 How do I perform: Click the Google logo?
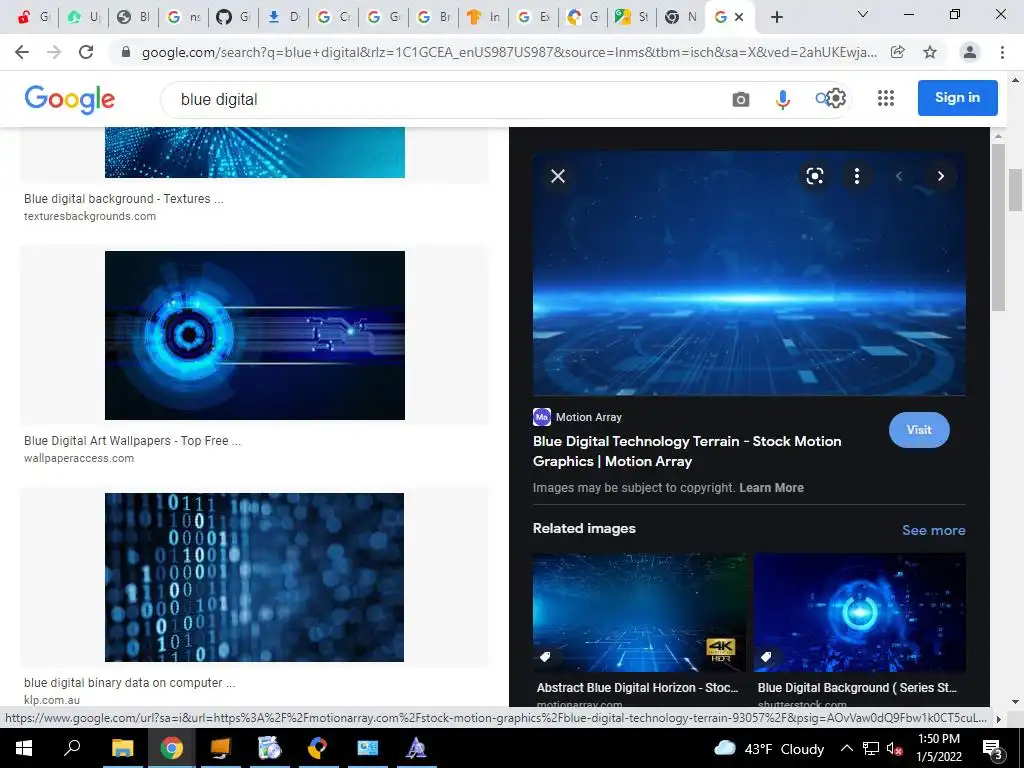69,99
